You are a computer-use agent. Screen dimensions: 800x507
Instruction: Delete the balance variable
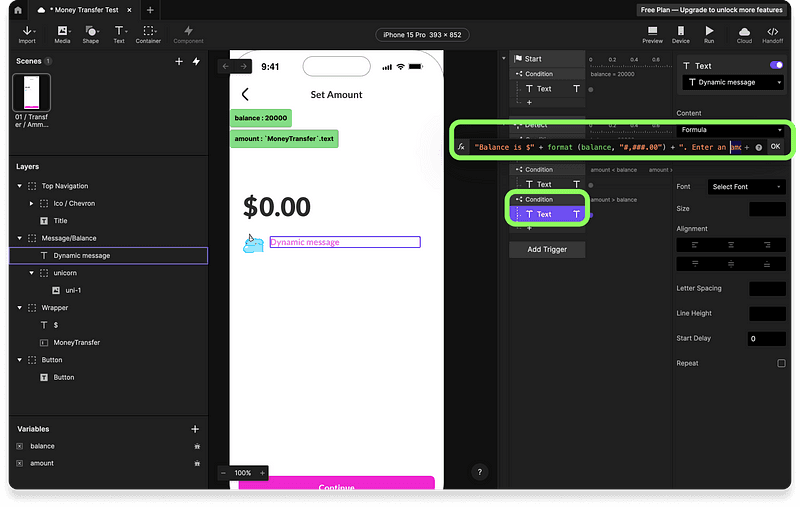coord(197,446)
